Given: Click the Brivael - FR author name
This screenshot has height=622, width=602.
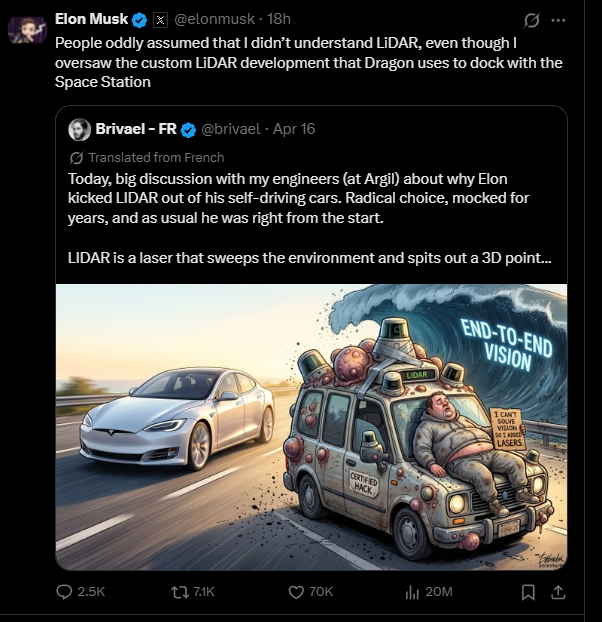Looking at the screenshot, I should (136, 129).
